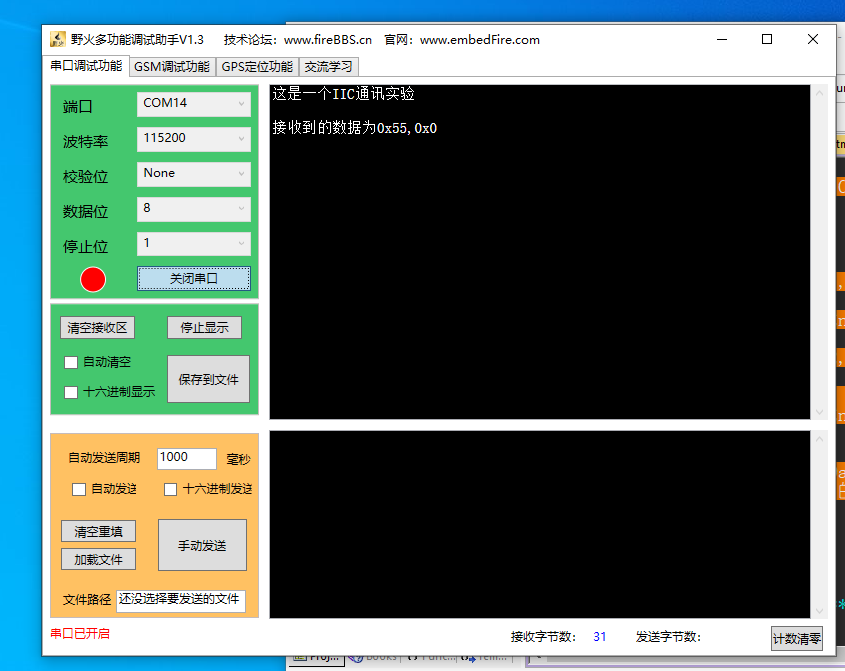Click 保存到文件 button

tap(208, 379)
